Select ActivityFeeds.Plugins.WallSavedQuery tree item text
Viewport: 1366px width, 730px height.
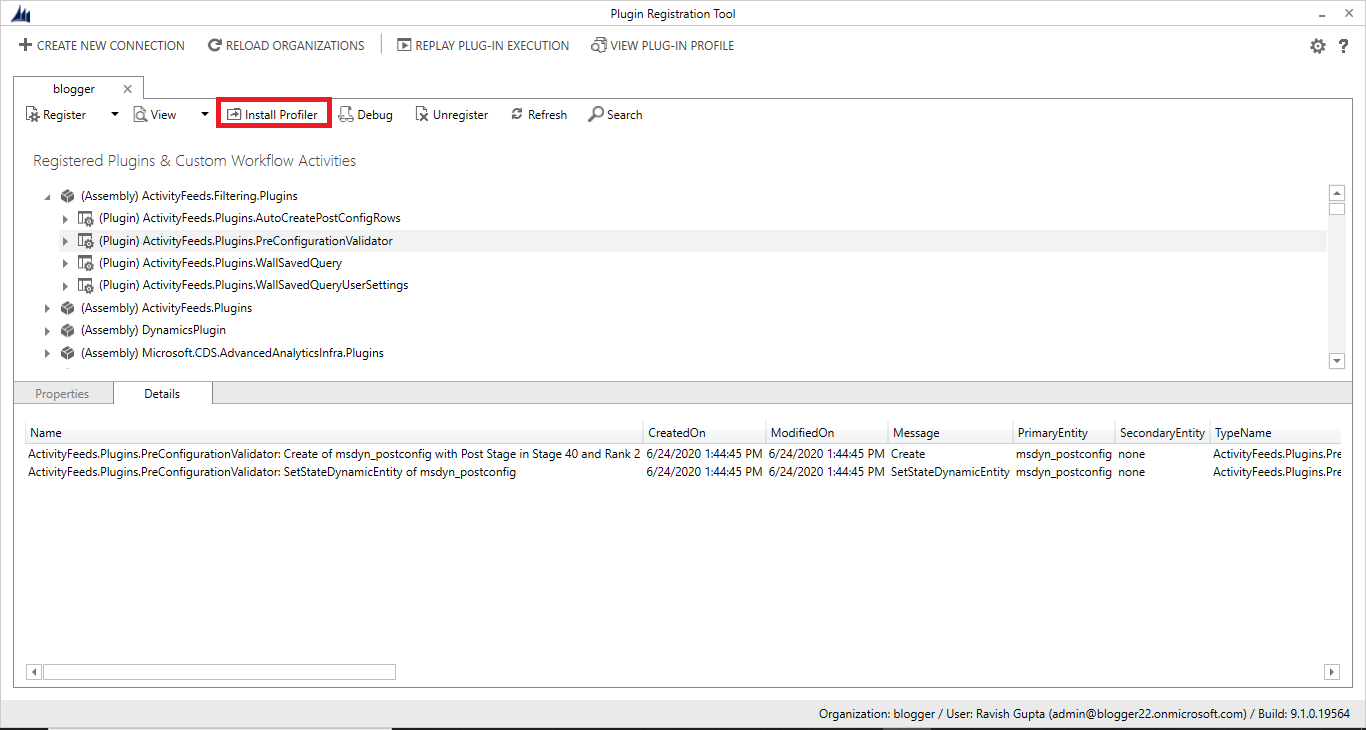[220, 263]
